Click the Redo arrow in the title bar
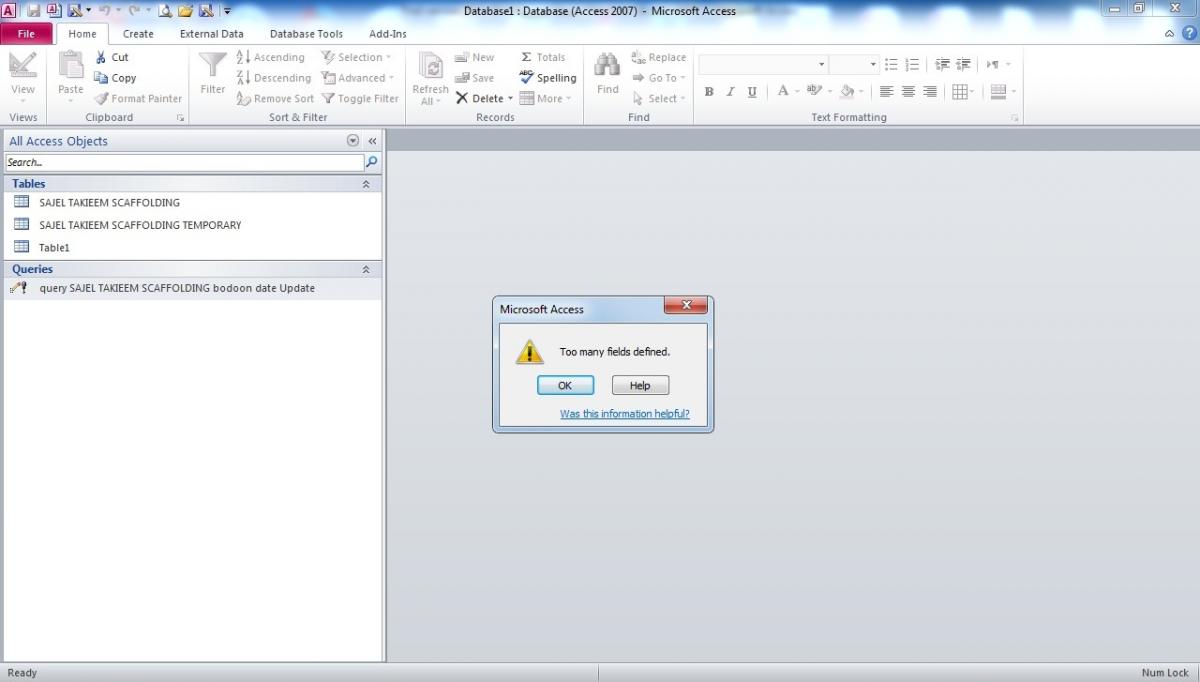Viewport: 1200px width, 682px height. 134,11
